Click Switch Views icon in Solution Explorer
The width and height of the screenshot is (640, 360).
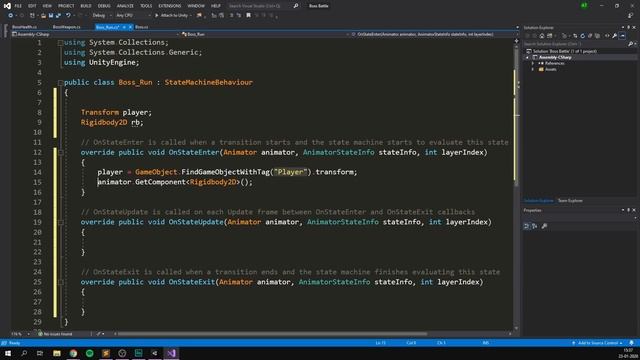pos(549,36)
